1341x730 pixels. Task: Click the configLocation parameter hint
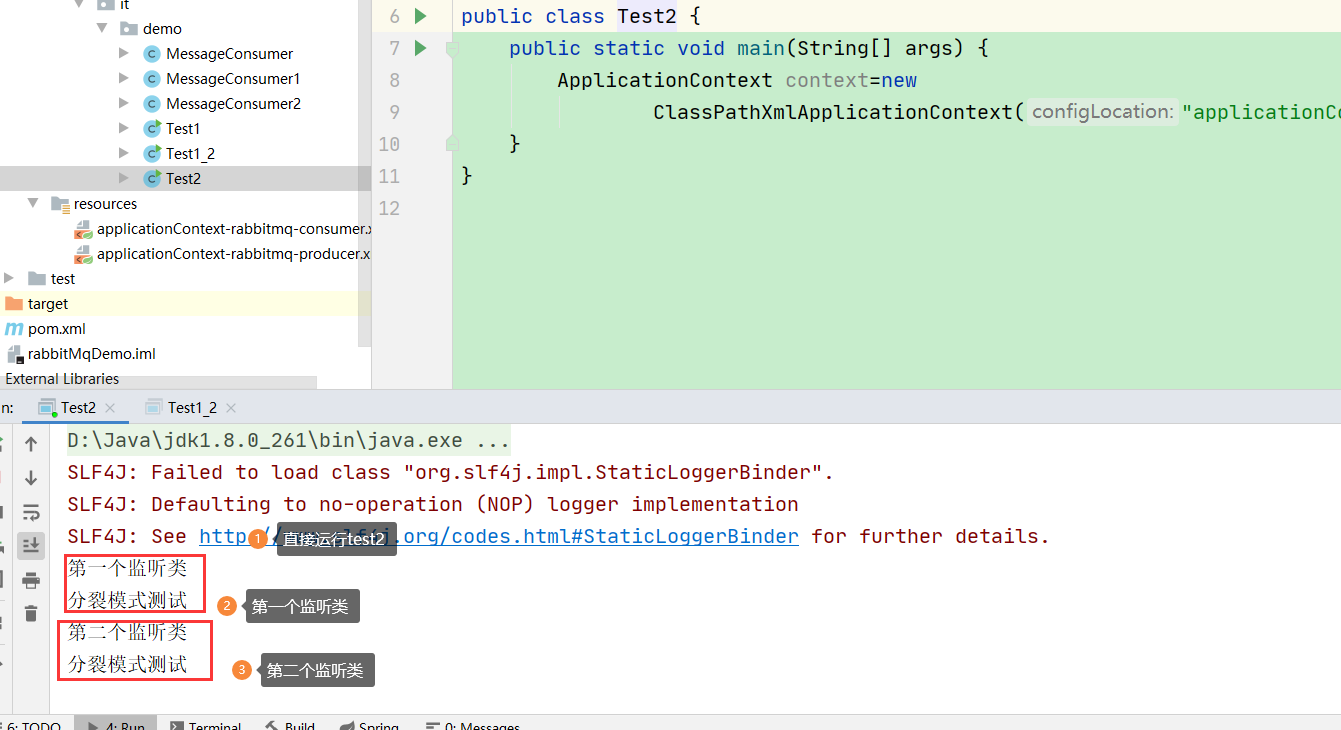tap(1102, 112)
